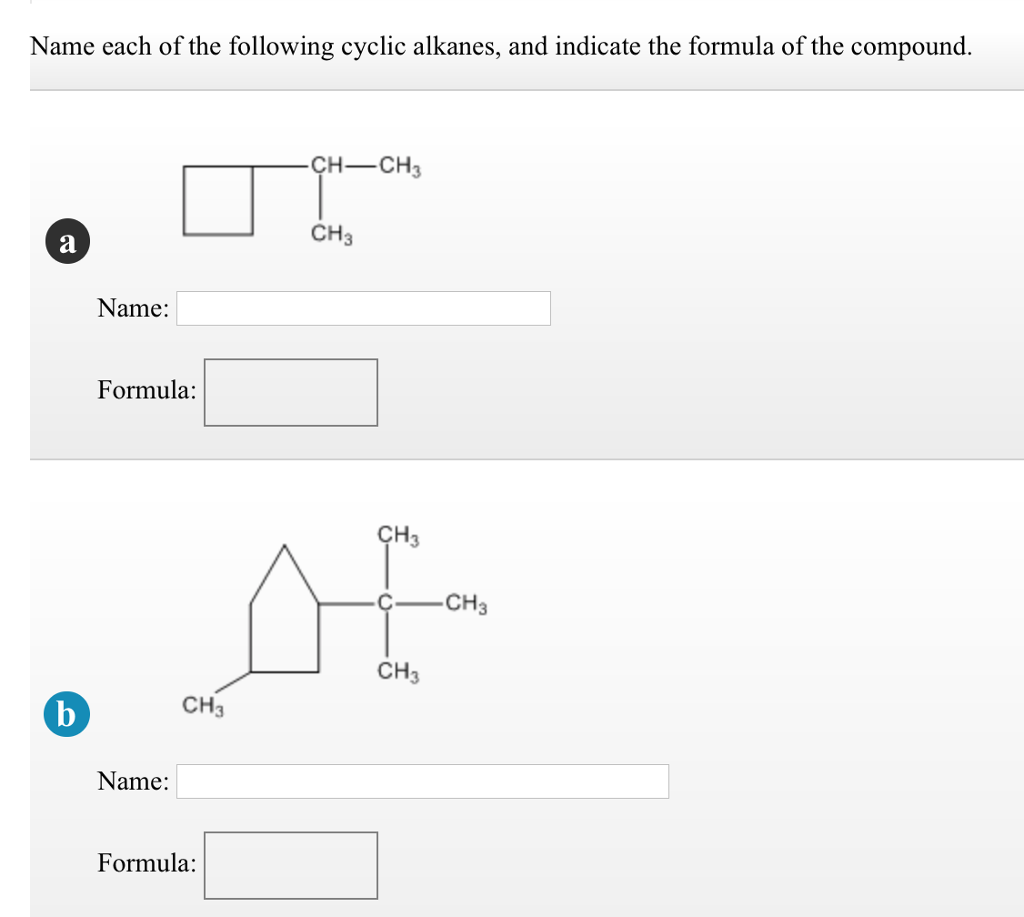
Task: Click the gray divider between sections a and b
Action: [x=512, y=460]
